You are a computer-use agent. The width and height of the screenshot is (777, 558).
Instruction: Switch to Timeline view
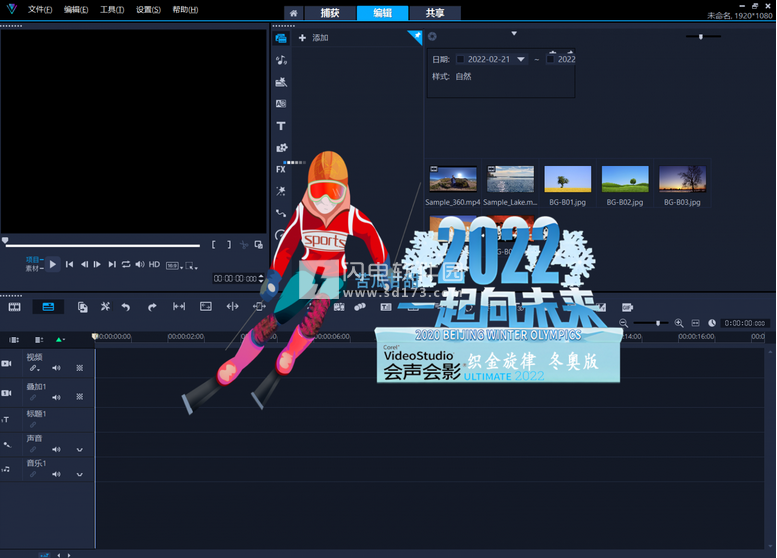[48, 307]
